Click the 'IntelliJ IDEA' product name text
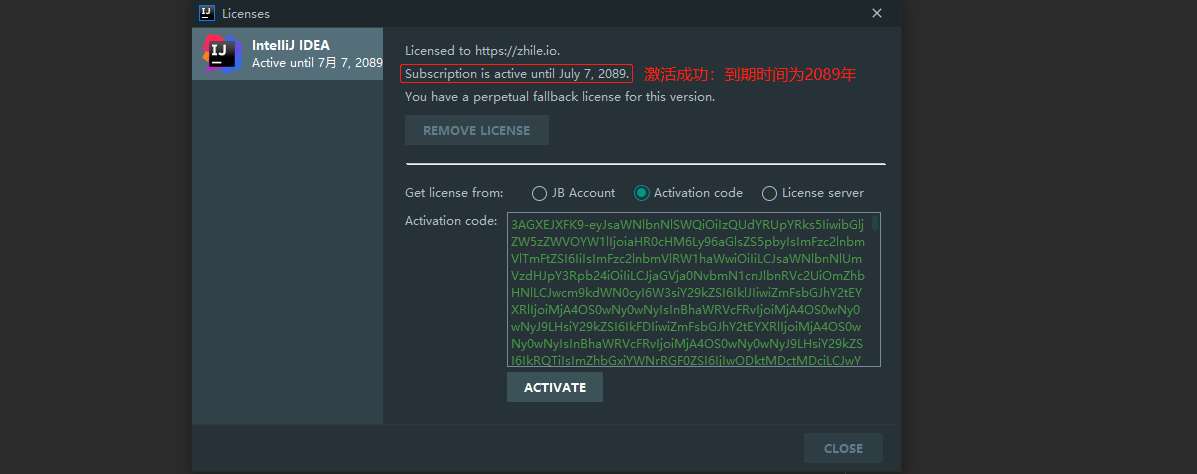The image size is (1197, 474). 291,45
